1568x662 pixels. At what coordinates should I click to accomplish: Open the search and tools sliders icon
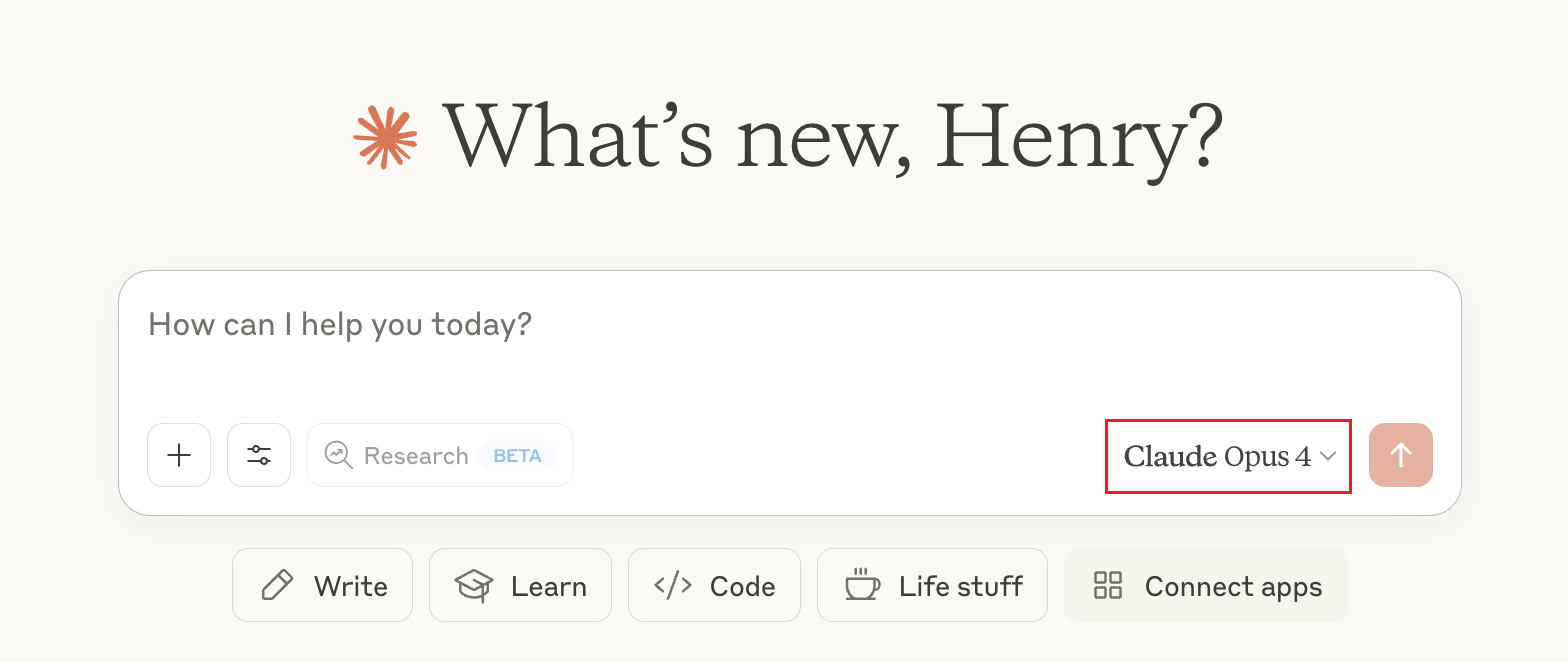259,455
